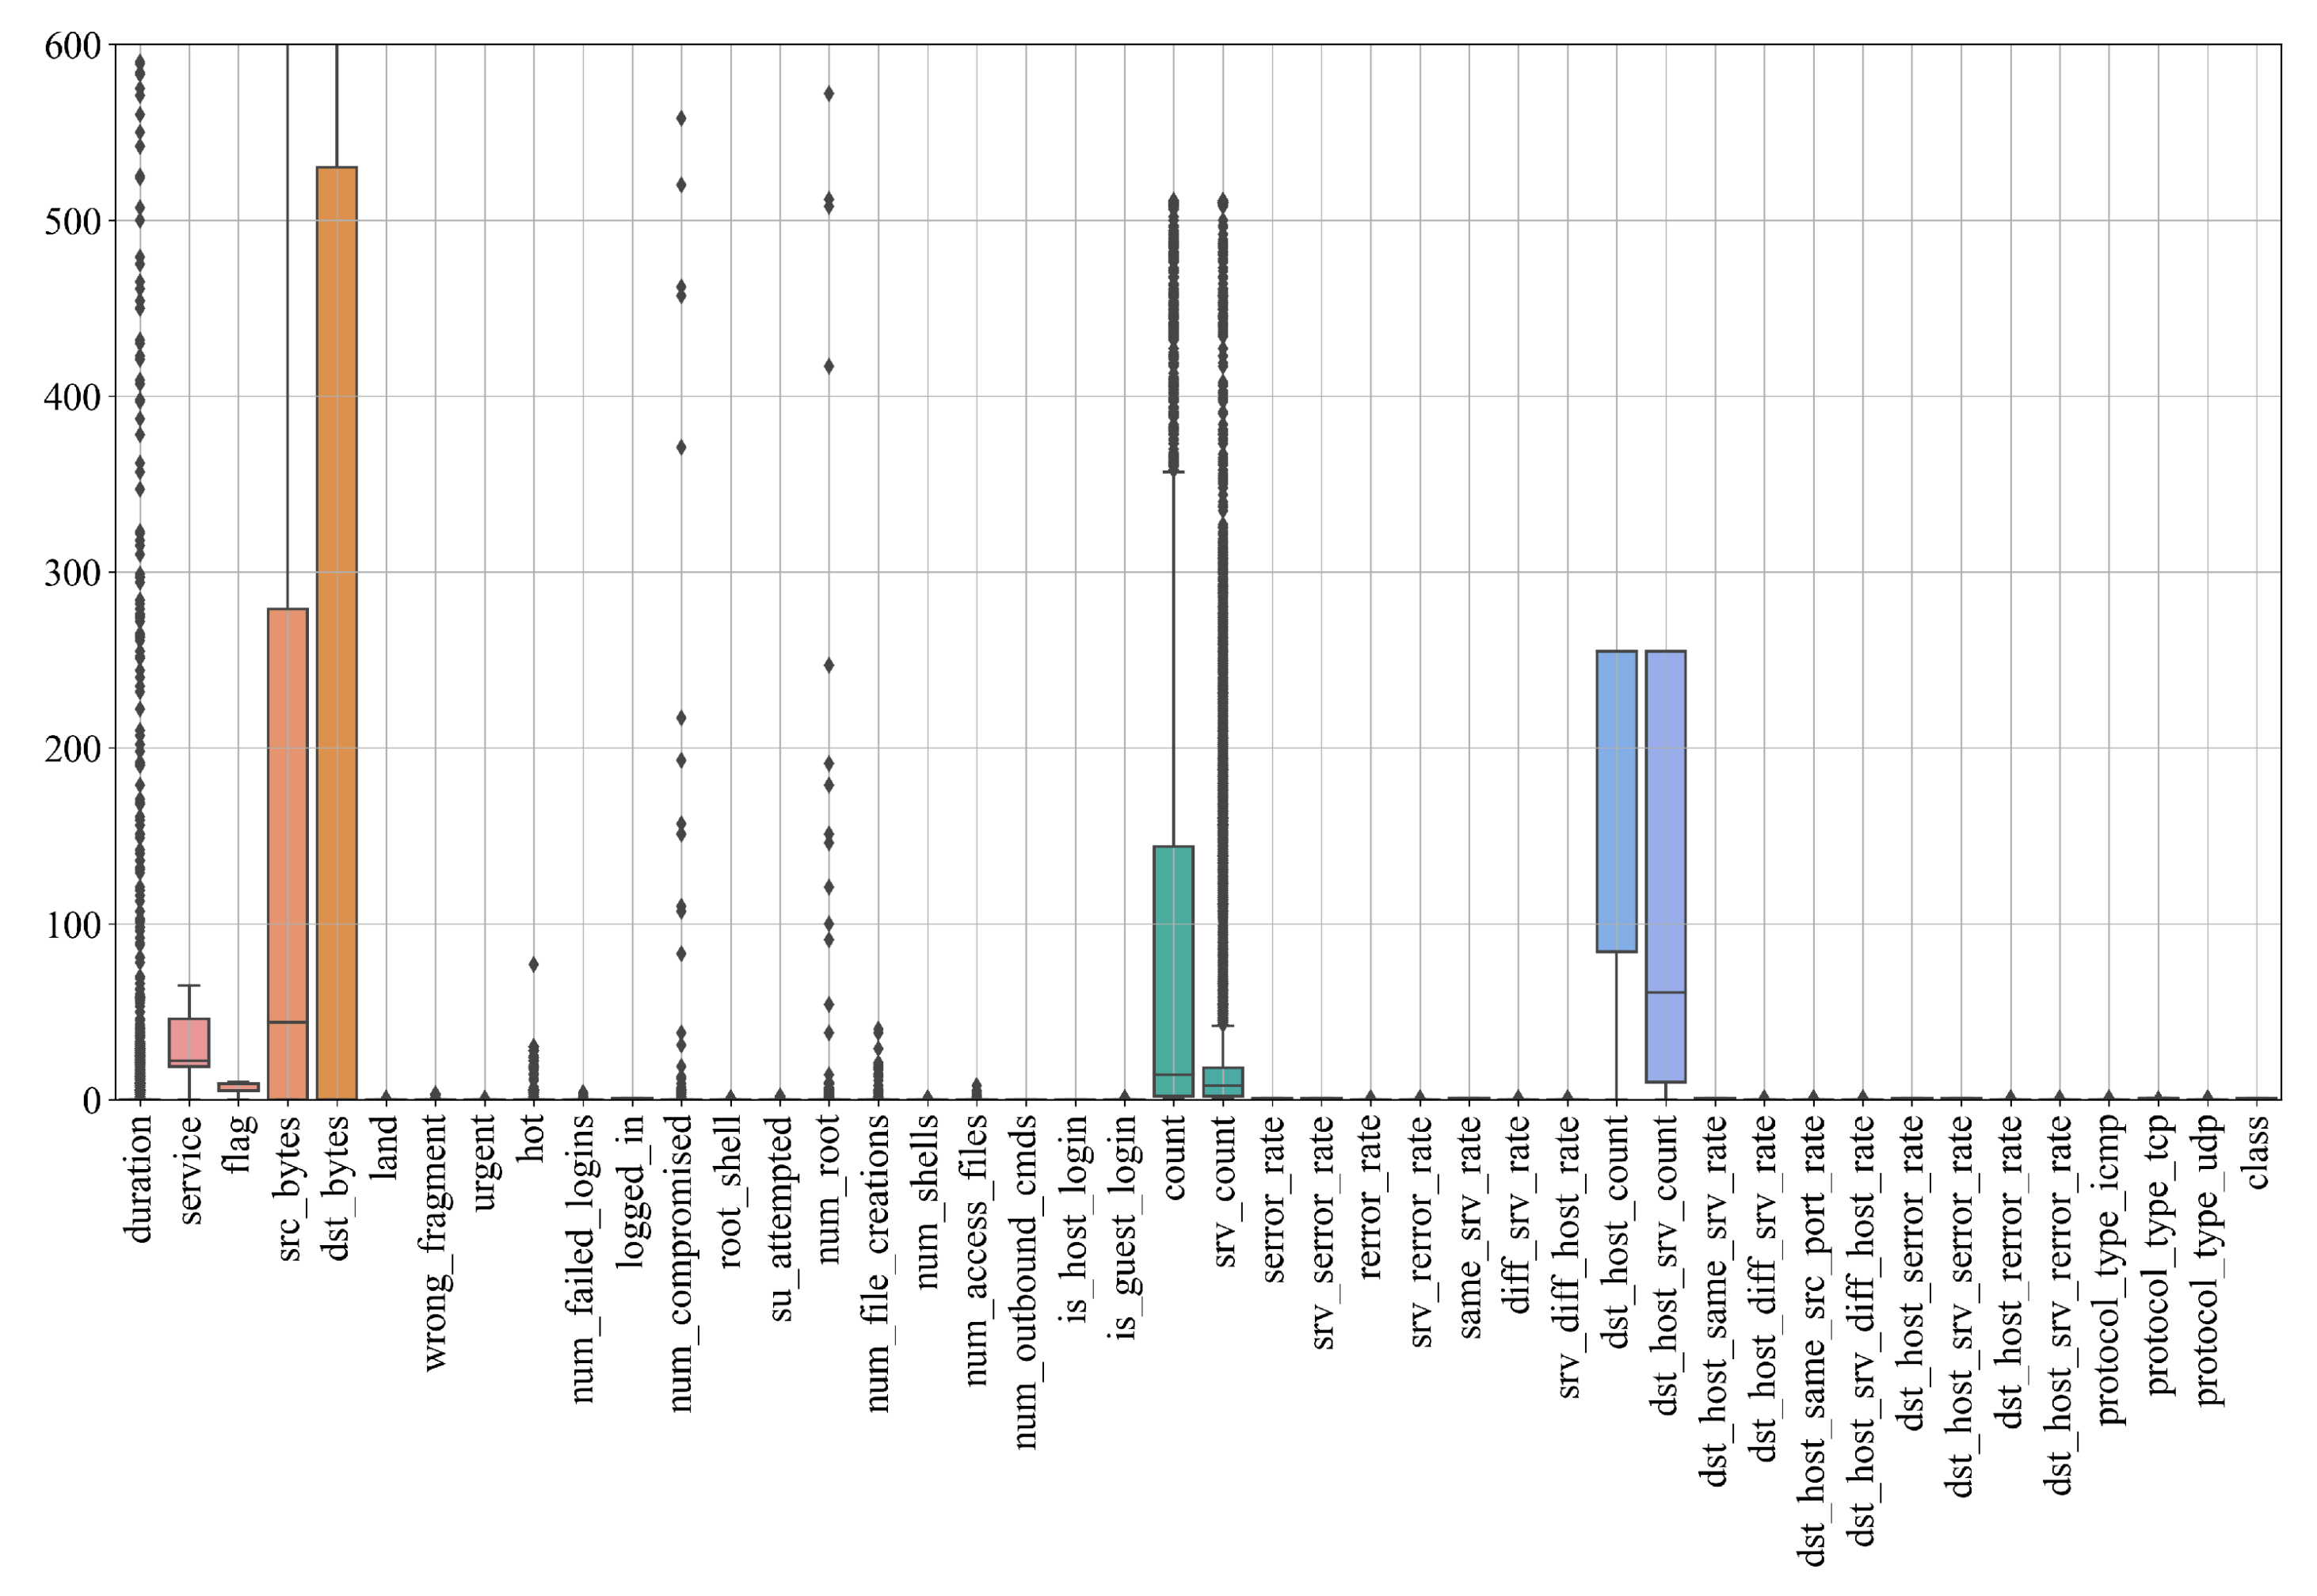Click the num_compromised axis label
The image size is (2317, 1596).
pos(681,1263)
